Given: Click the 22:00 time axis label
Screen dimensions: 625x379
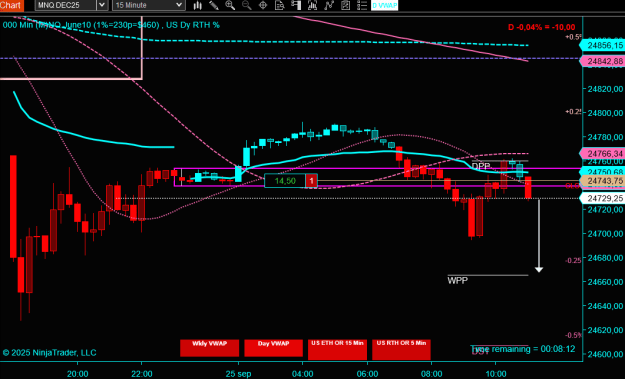Looking at the screenshot, I should 142,374.
